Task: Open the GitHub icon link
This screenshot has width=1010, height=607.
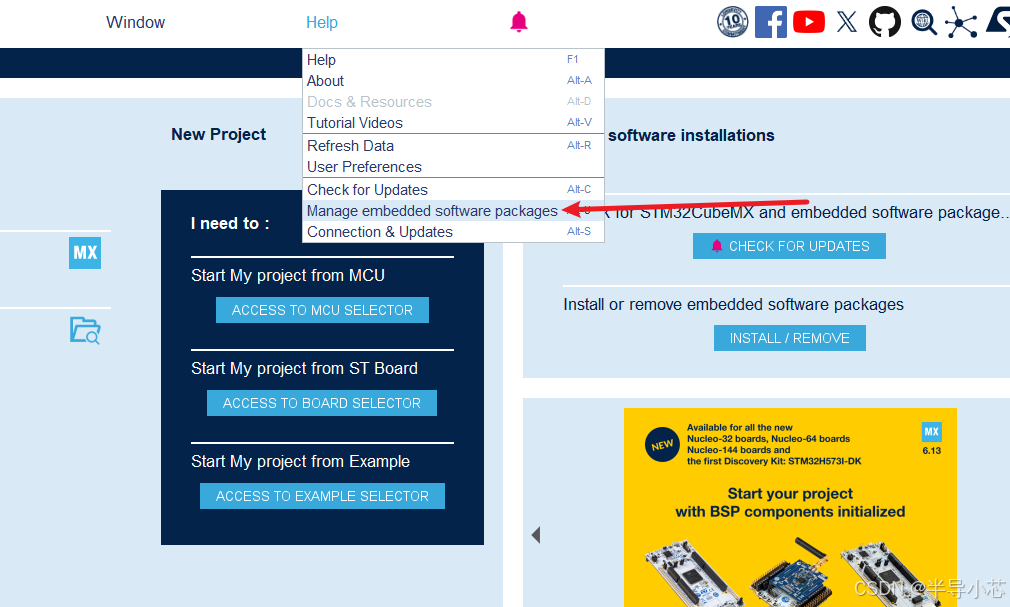Action: coord(885,22)
